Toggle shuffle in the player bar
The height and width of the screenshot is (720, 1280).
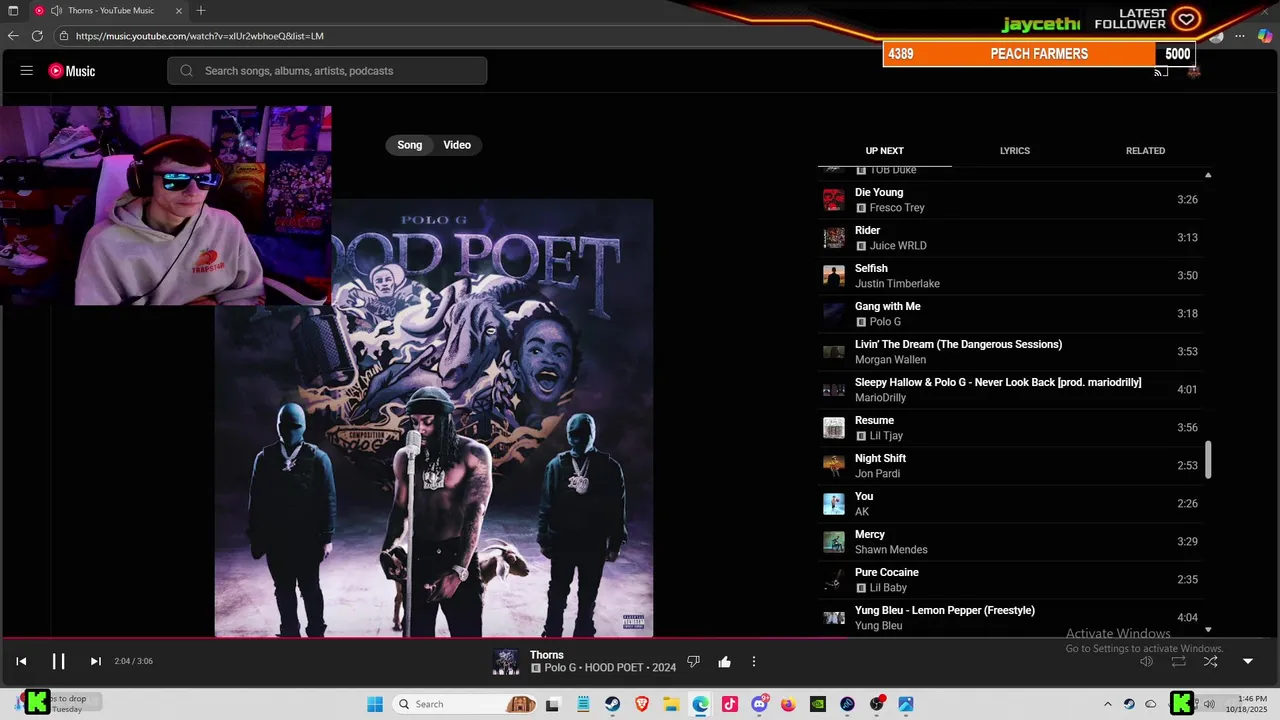tap(1210, 661)
